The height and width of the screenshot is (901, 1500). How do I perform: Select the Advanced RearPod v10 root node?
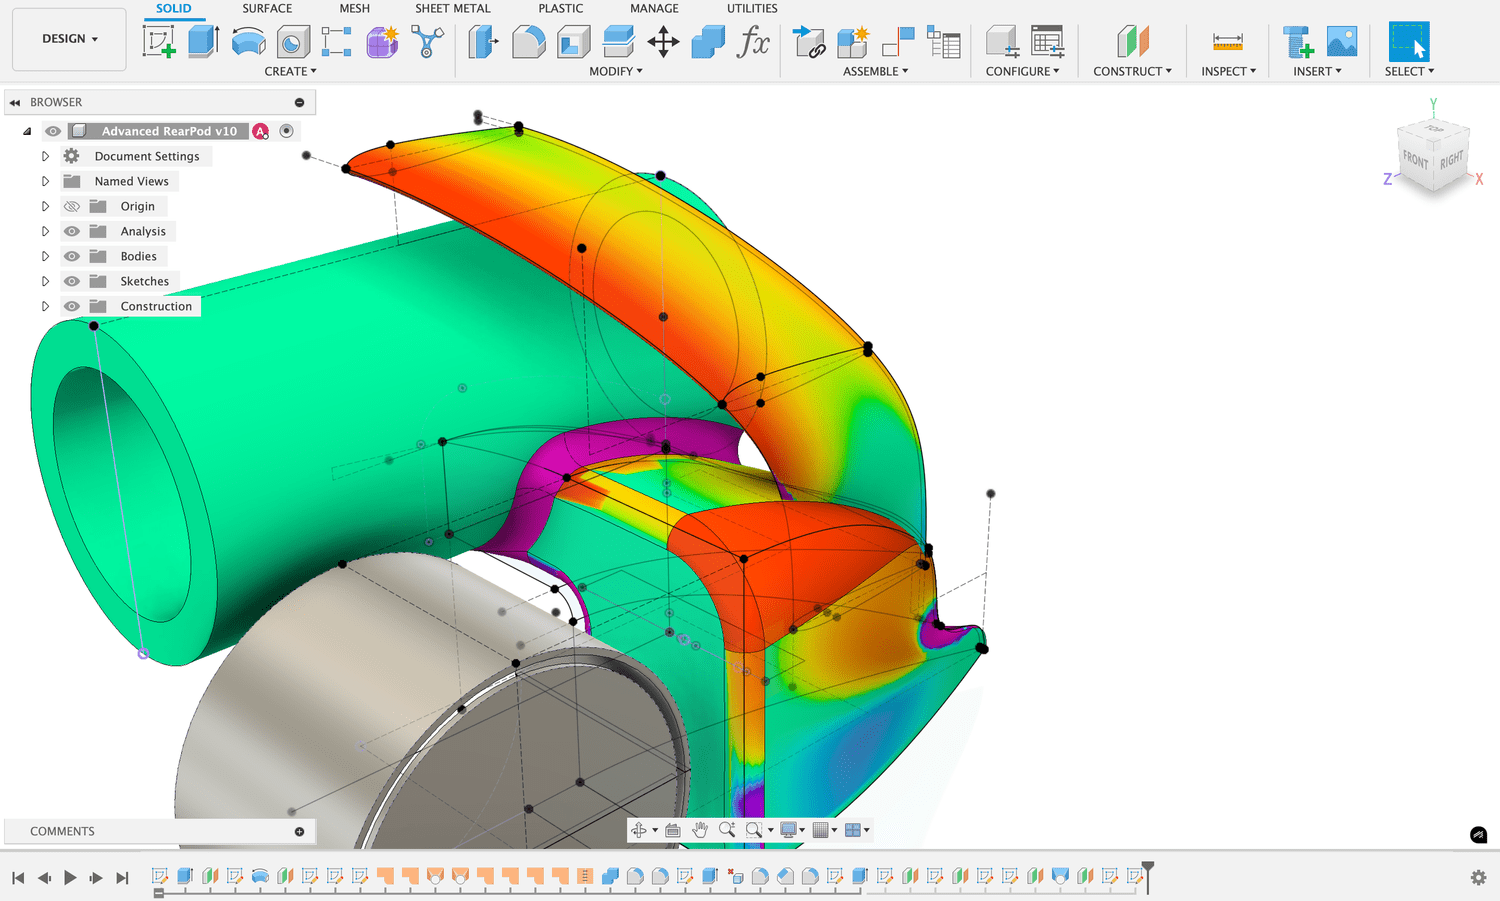[169, 131]
